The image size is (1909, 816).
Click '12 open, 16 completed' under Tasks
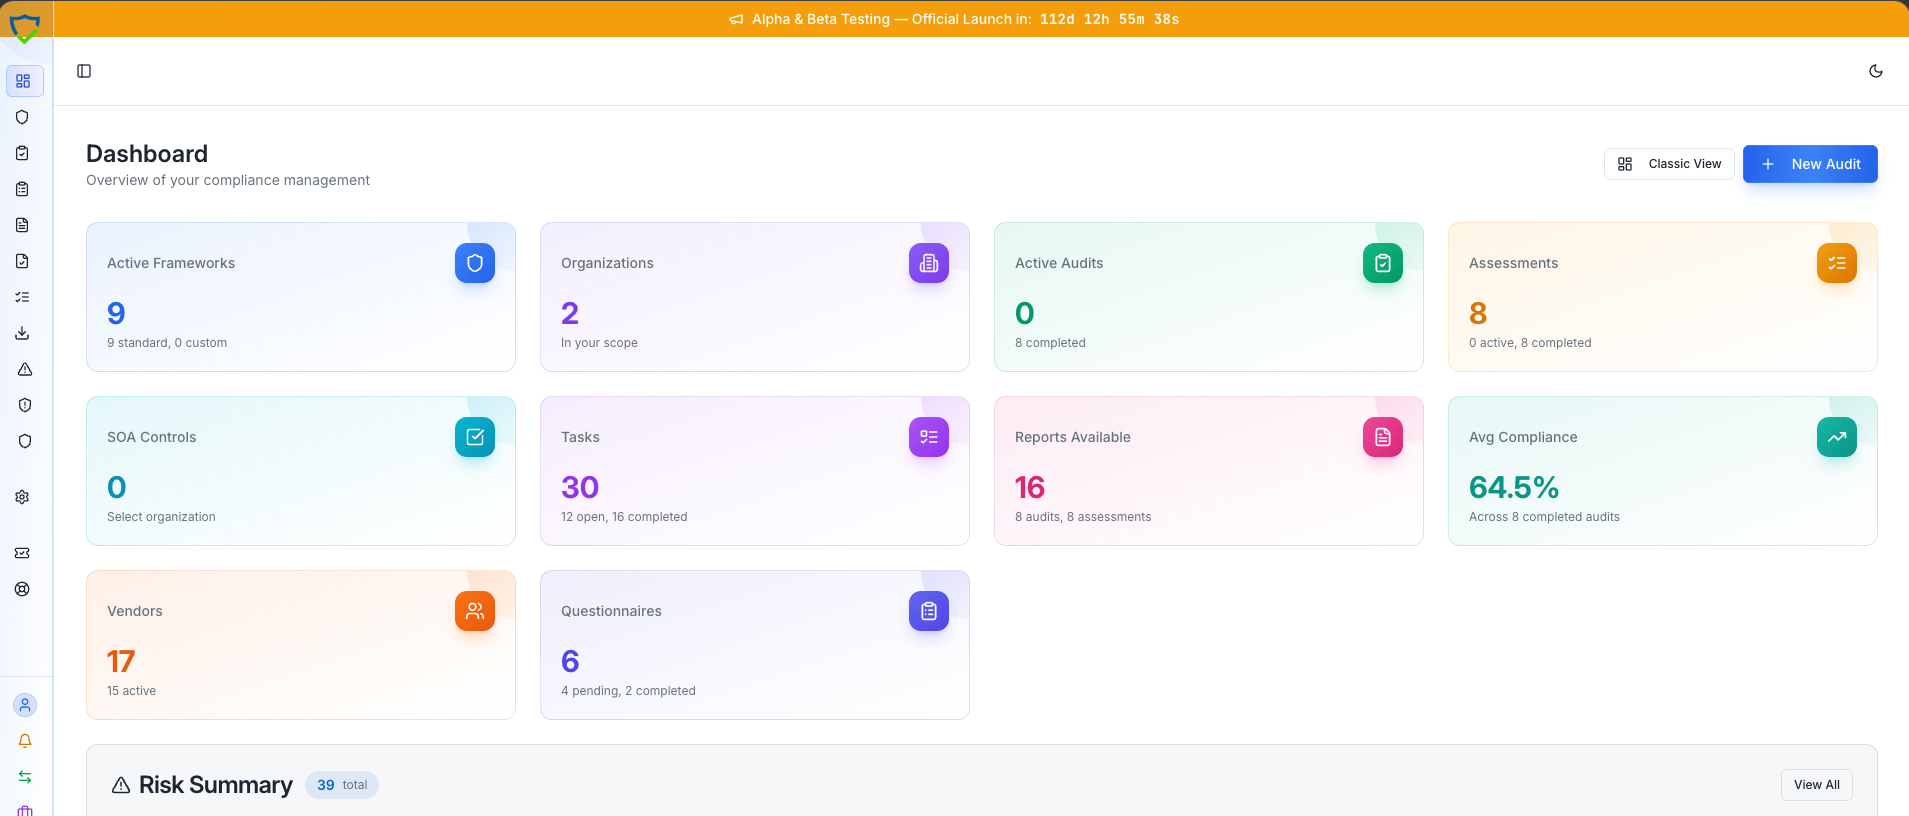(624, 517)
